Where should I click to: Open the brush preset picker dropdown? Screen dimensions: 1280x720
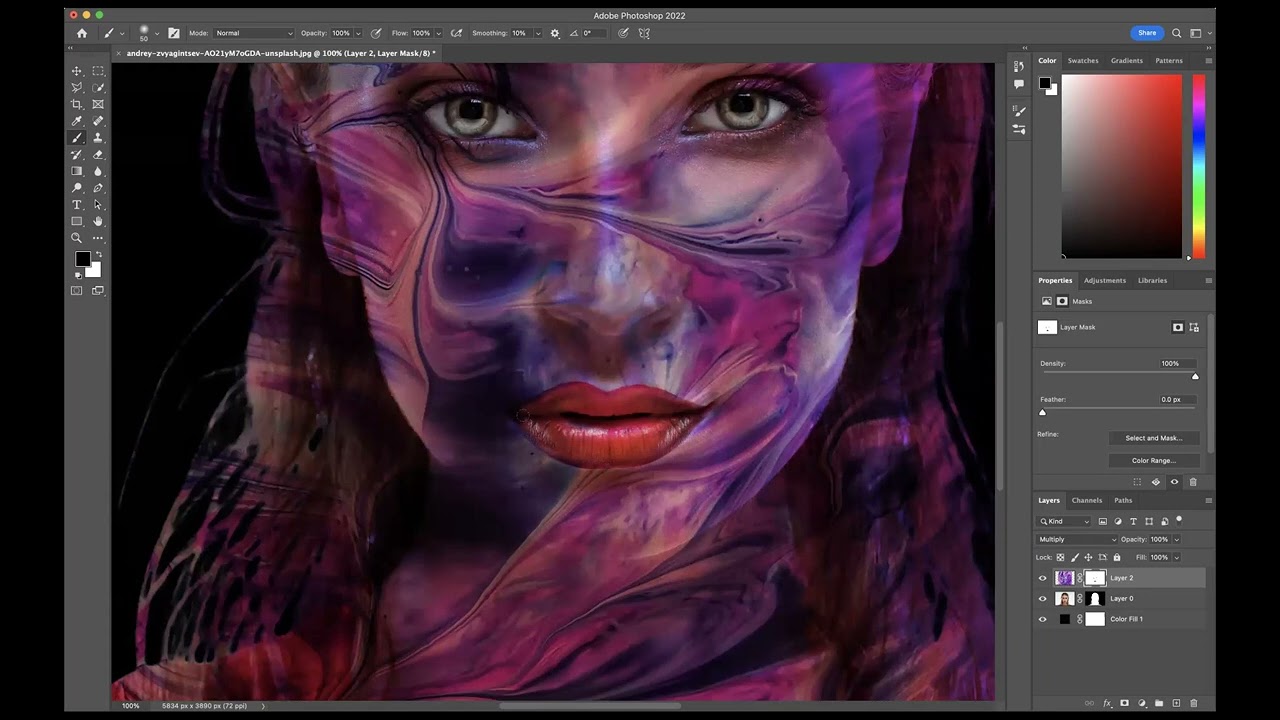pos(157,33)
